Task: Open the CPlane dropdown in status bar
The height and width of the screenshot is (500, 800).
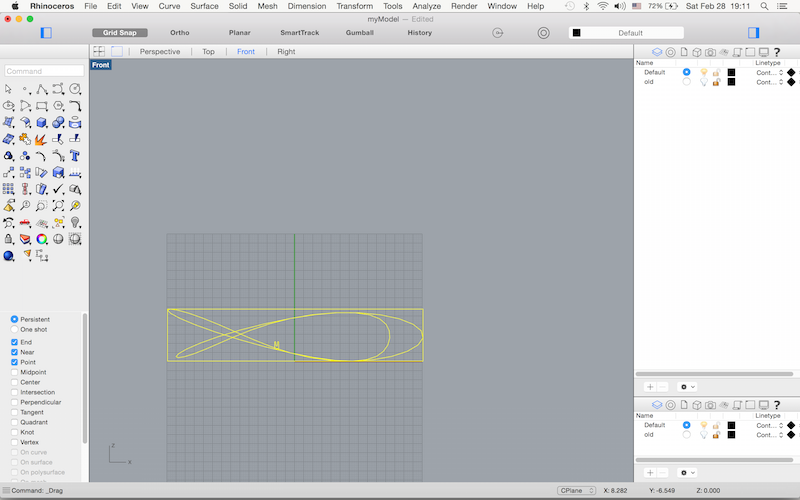Action: pyautogui.click(x=577, y=490)
